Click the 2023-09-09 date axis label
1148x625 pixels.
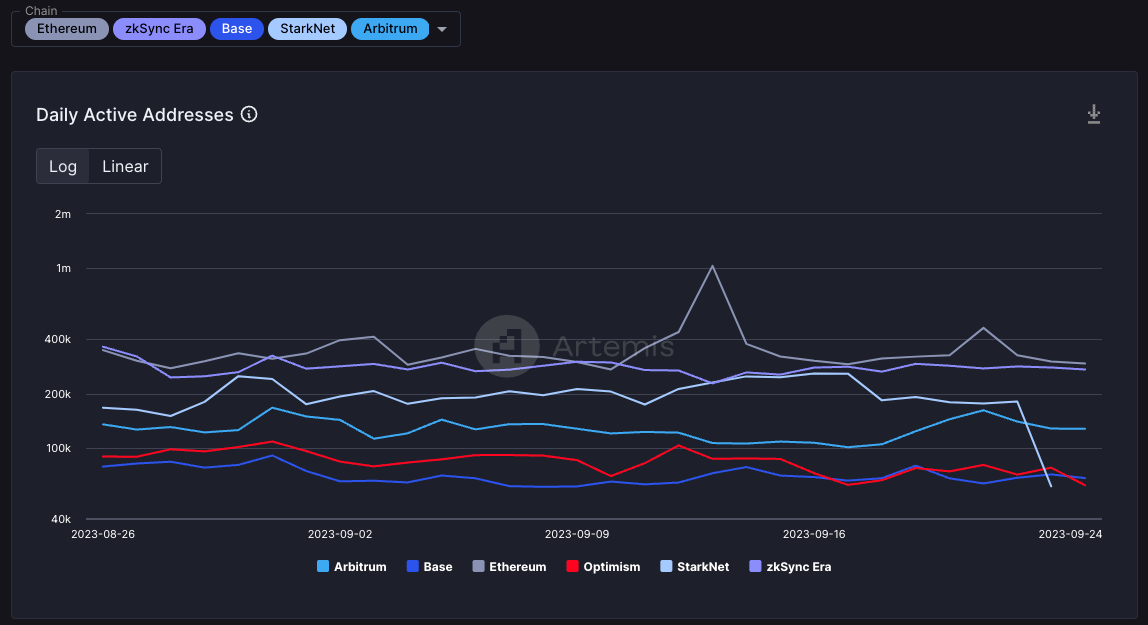(577, 534)
